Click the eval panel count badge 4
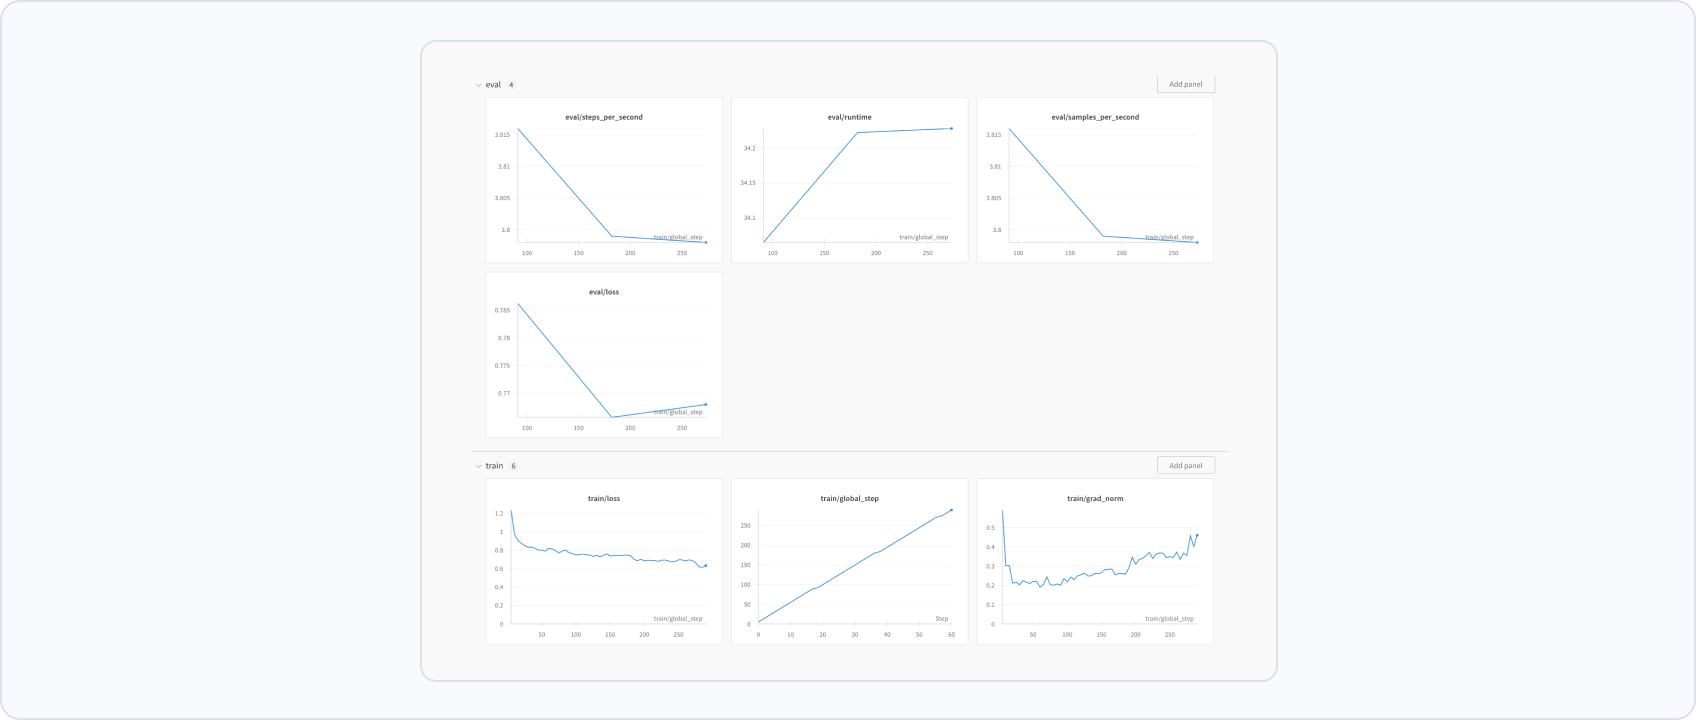 pyautogui.click(x=511, y=85)
